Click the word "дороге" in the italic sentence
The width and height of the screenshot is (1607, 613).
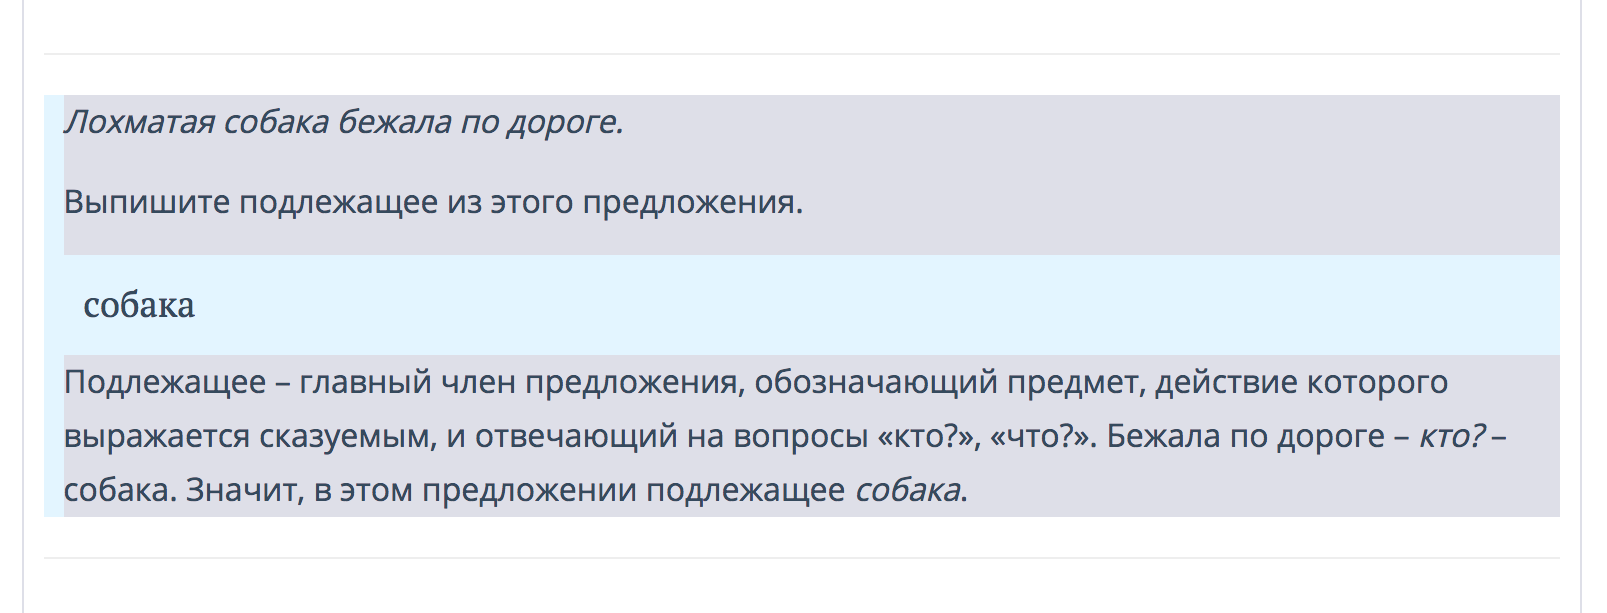tap(561, 122)
